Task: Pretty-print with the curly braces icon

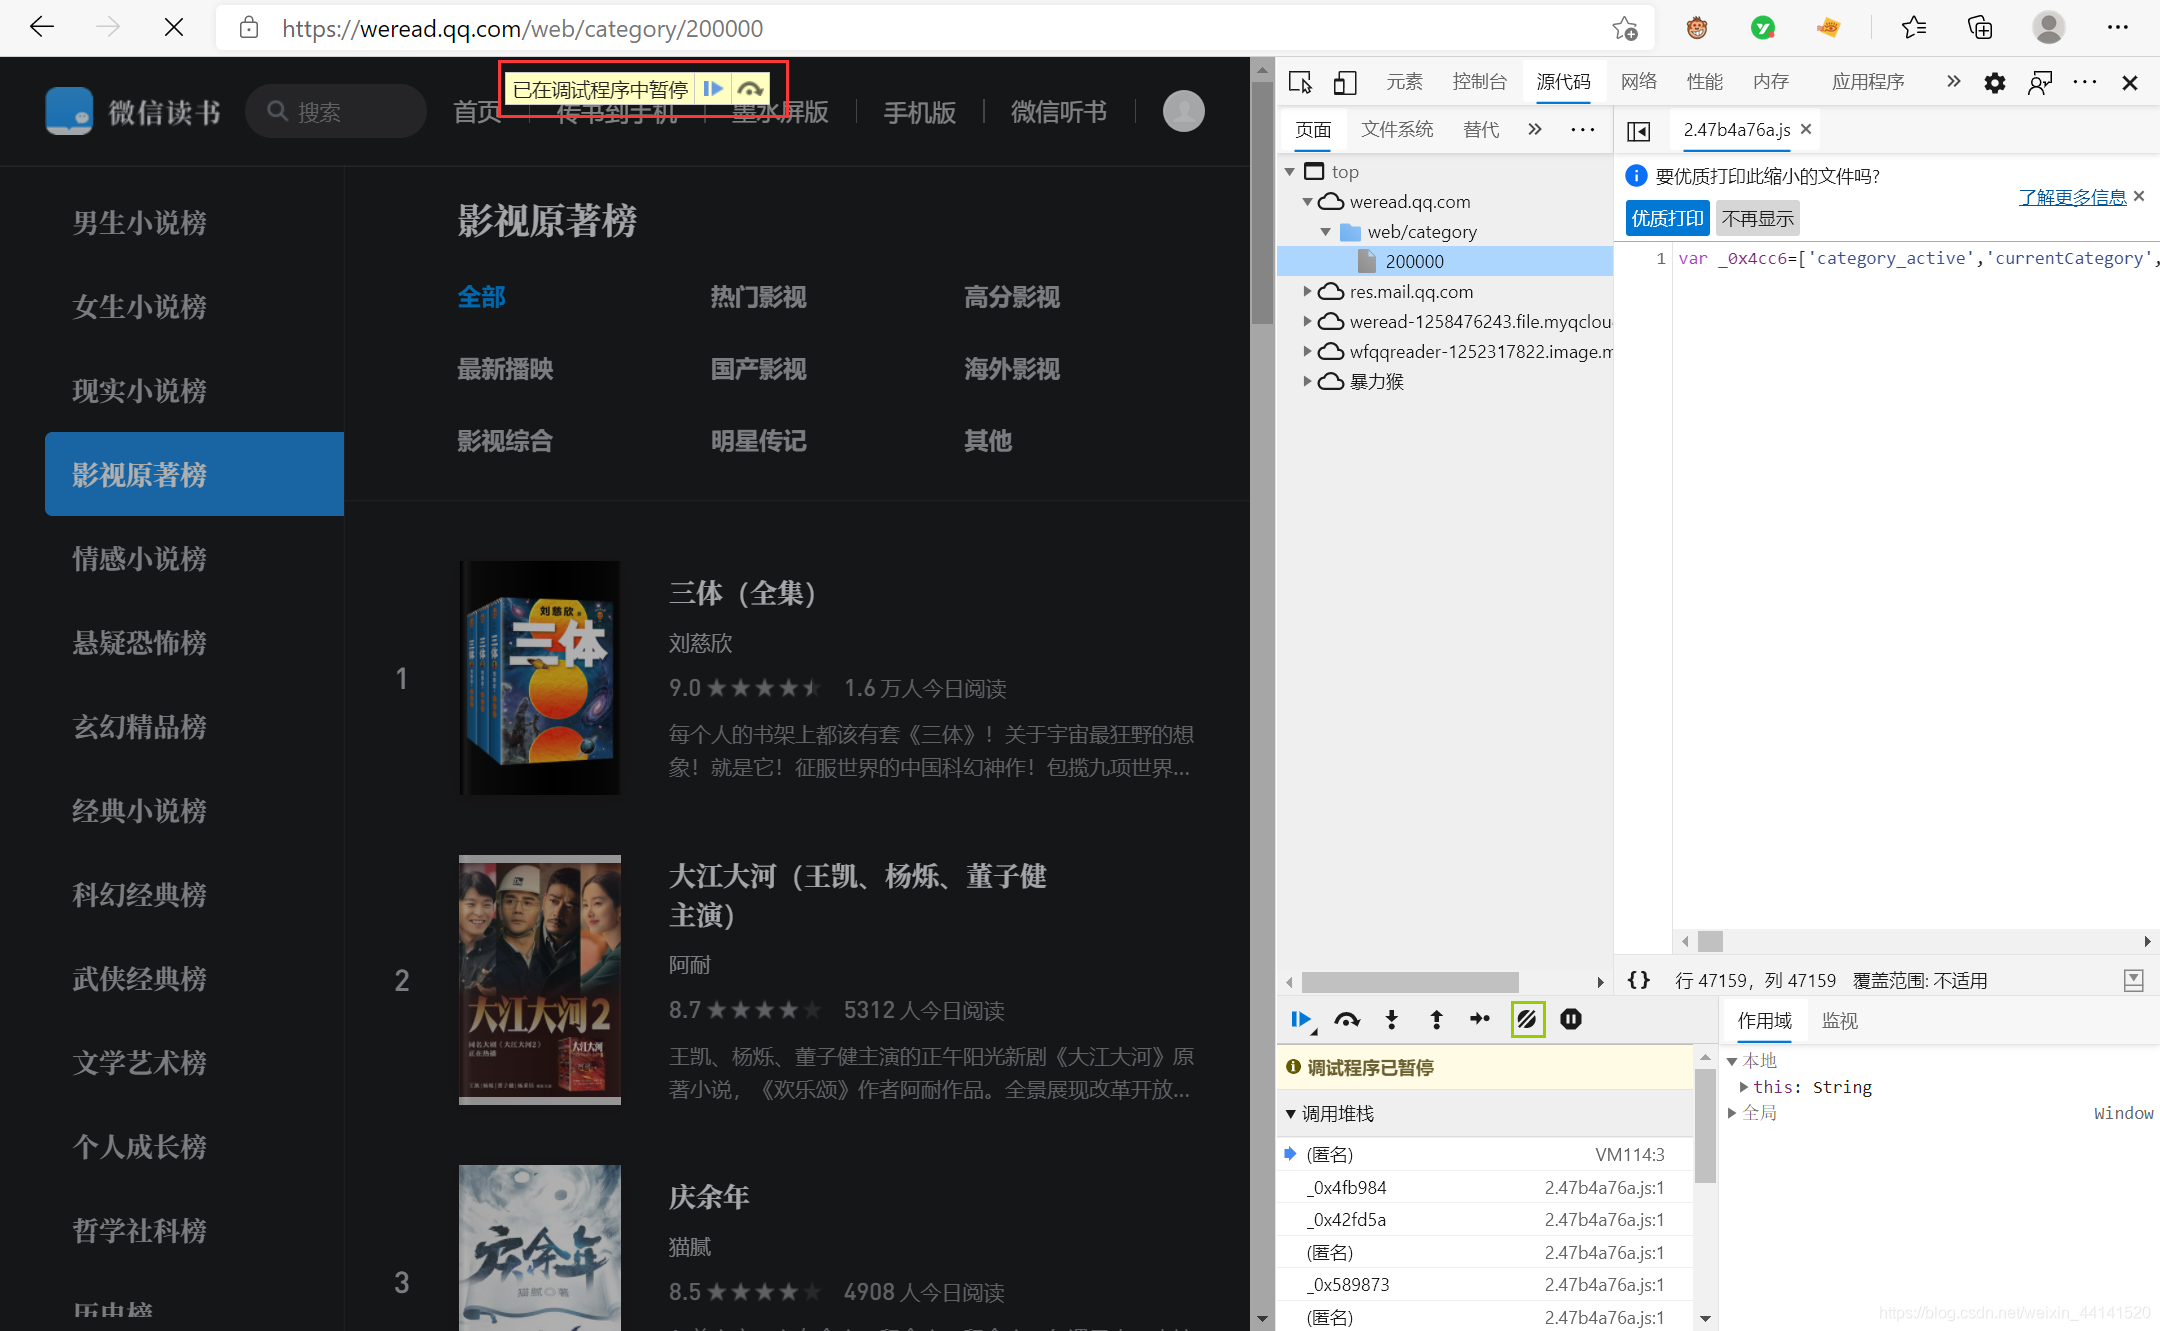Action: [1639, 980]
